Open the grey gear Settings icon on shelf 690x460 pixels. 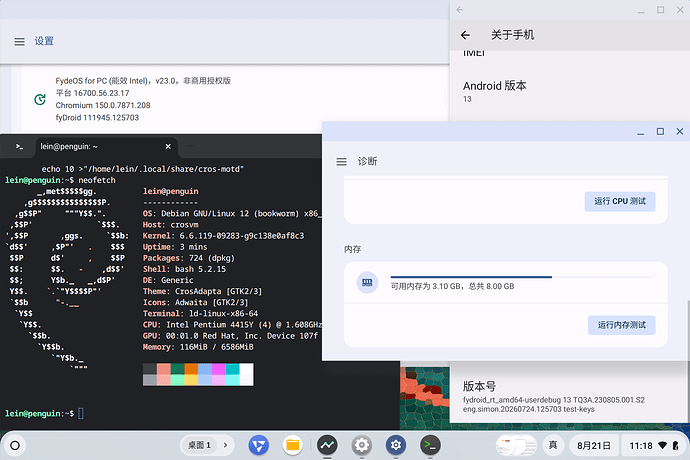[x=362, y=445]
